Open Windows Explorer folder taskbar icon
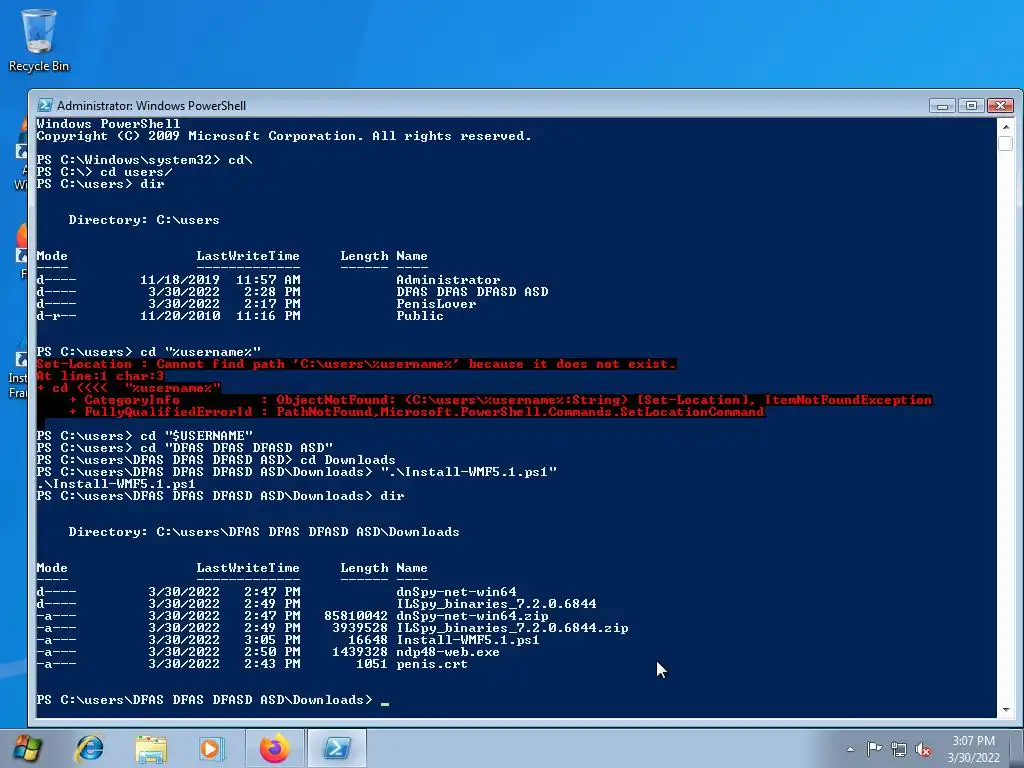 (151, 748)
